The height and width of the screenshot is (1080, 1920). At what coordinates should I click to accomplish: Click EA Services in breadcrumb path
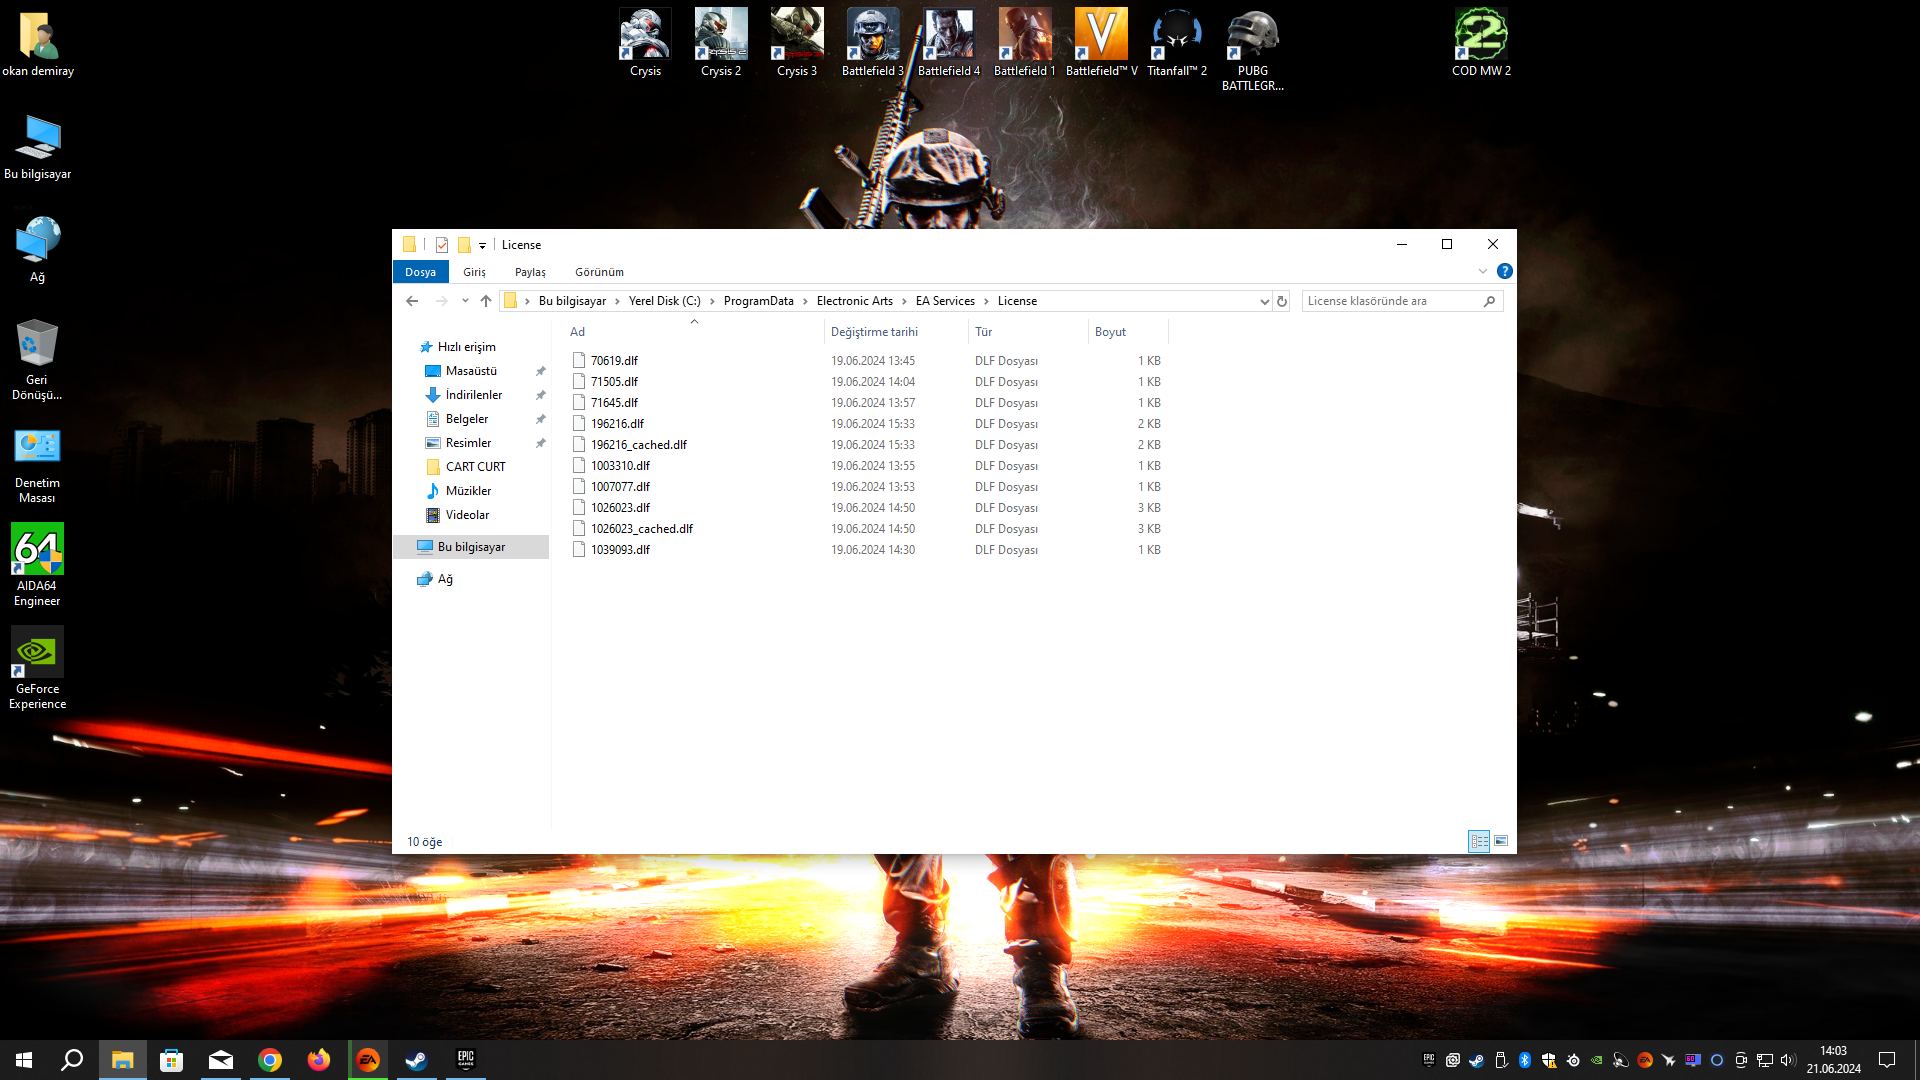click(x=945, y=301)
